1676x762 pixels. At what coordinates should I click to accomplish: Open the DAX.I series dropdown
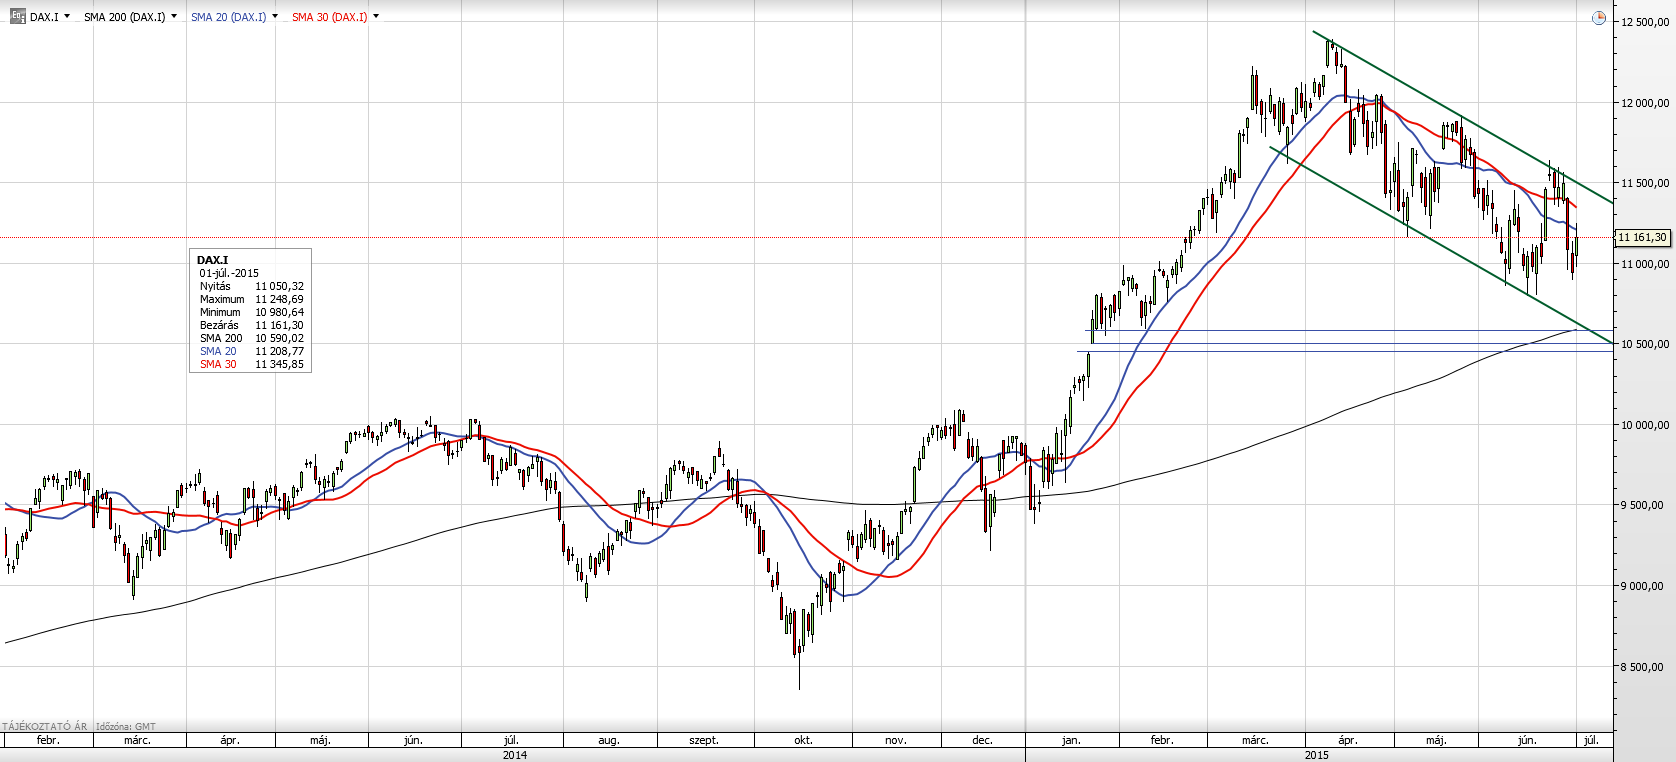pyautogui.click(x=67, y=16)
